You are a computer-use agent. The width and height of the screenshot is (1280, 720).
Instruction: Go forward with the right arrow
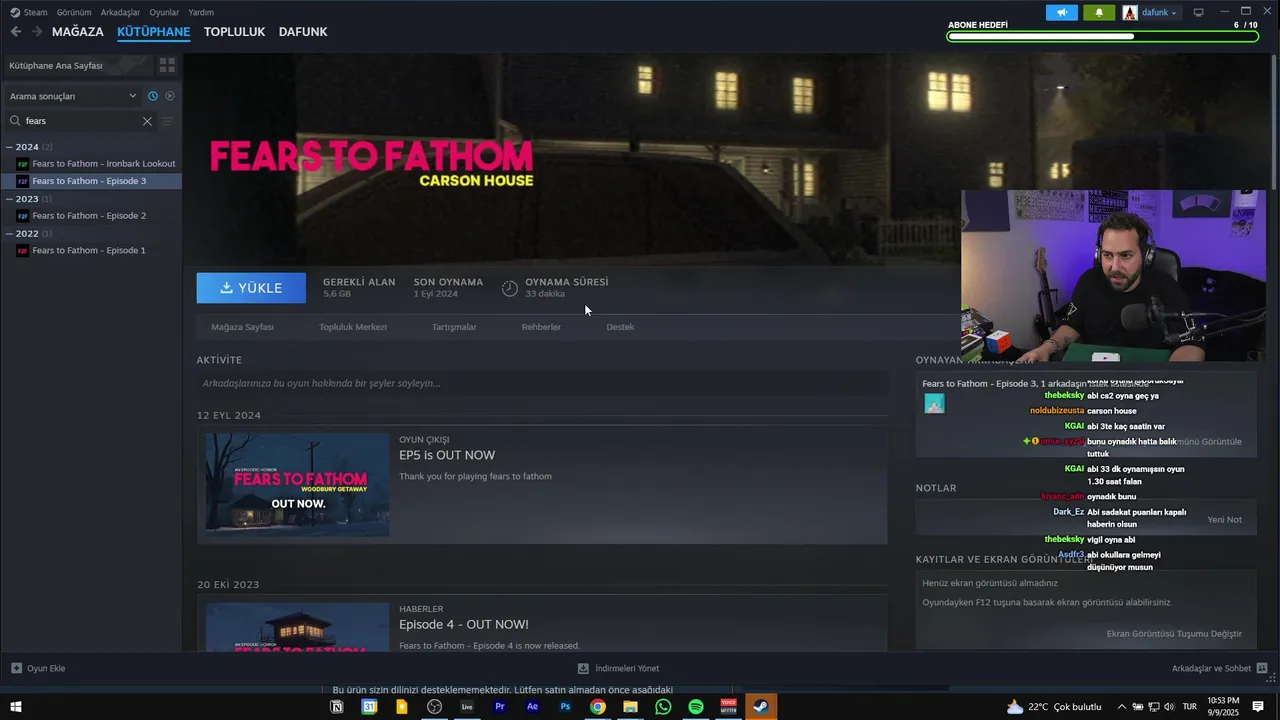click(x=37, y=32)
